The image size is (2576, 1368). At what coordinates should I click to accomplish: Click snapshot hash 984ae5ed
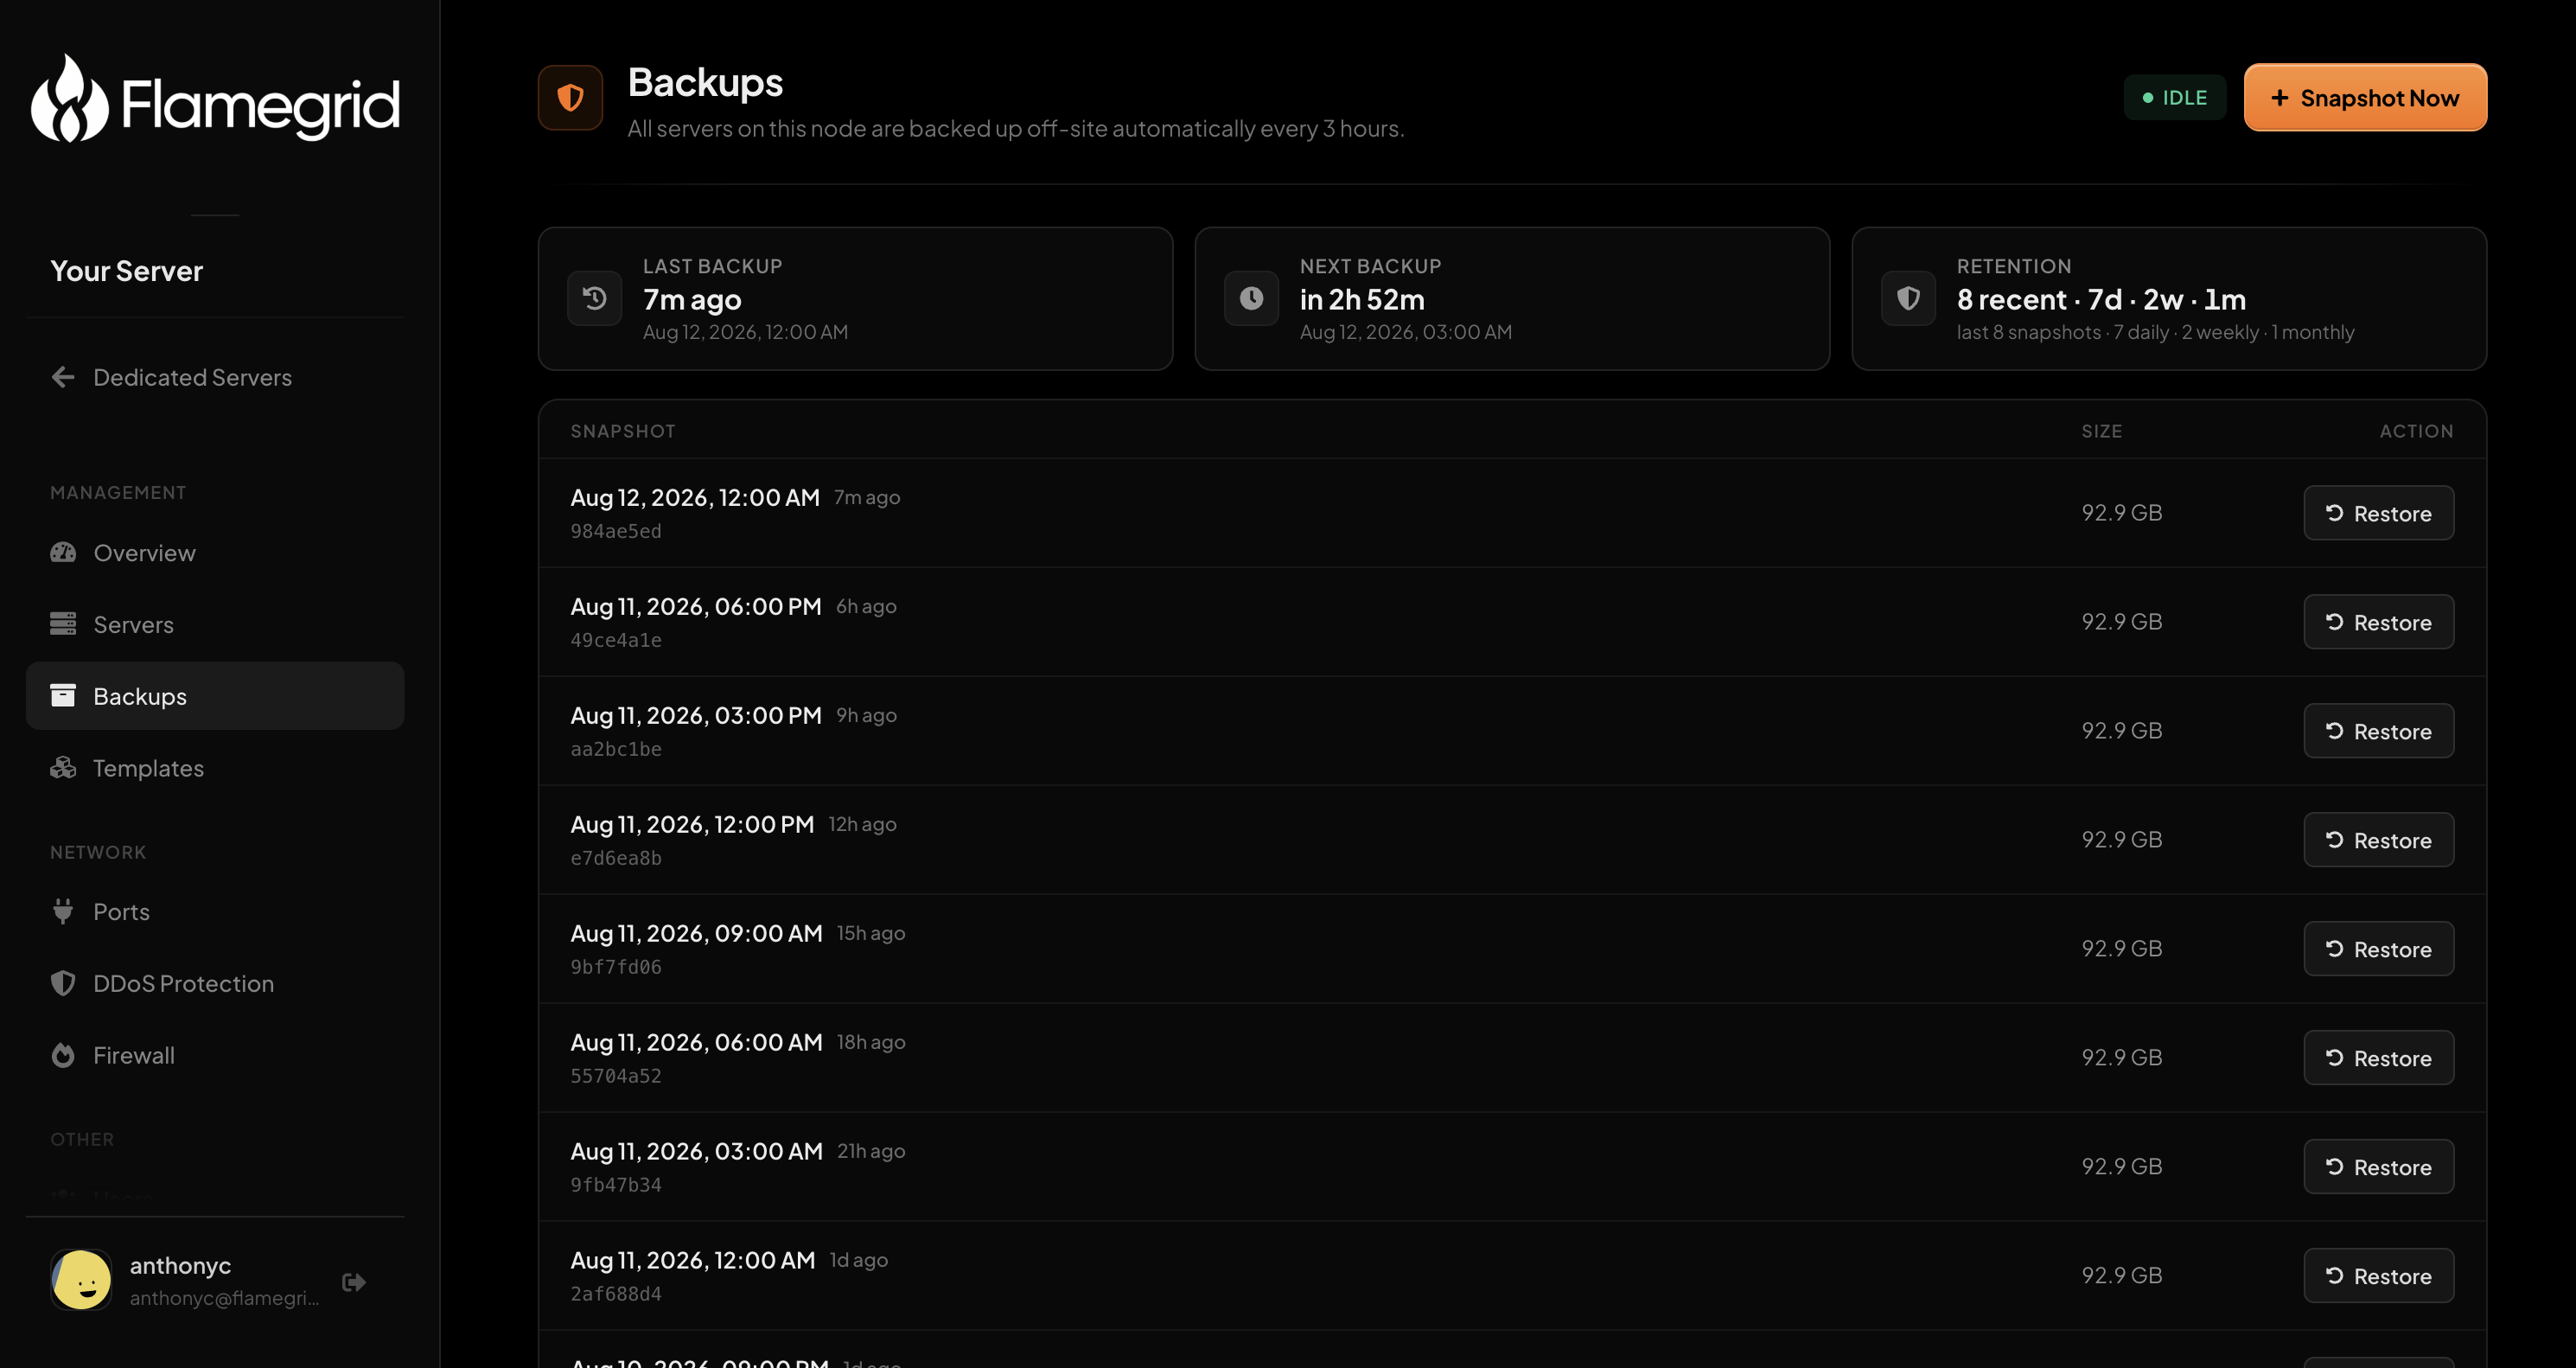(x=616, y=531)
